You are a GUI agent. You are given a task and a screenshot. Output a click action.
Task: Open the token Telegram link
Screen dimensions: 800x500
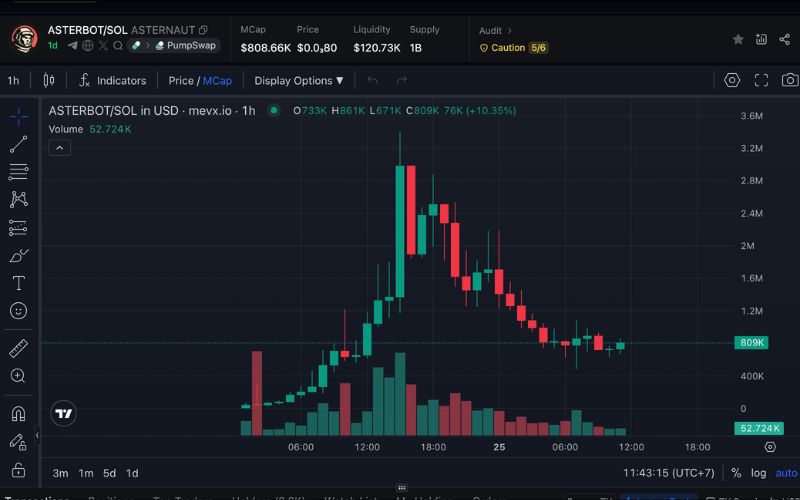(72, 45)
